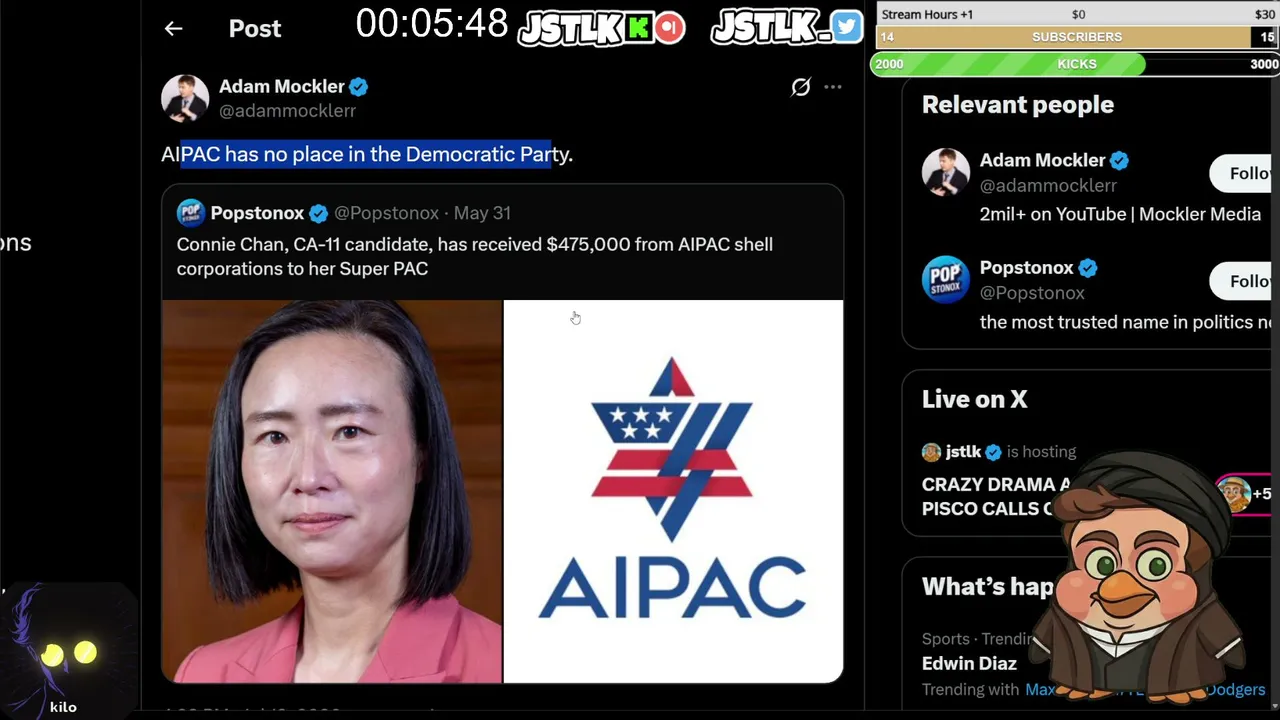This screenshot has height=720, width=1280.
Task: Click Adam Mockler's name under Relevant people
Action: [x=1042, y=160]
